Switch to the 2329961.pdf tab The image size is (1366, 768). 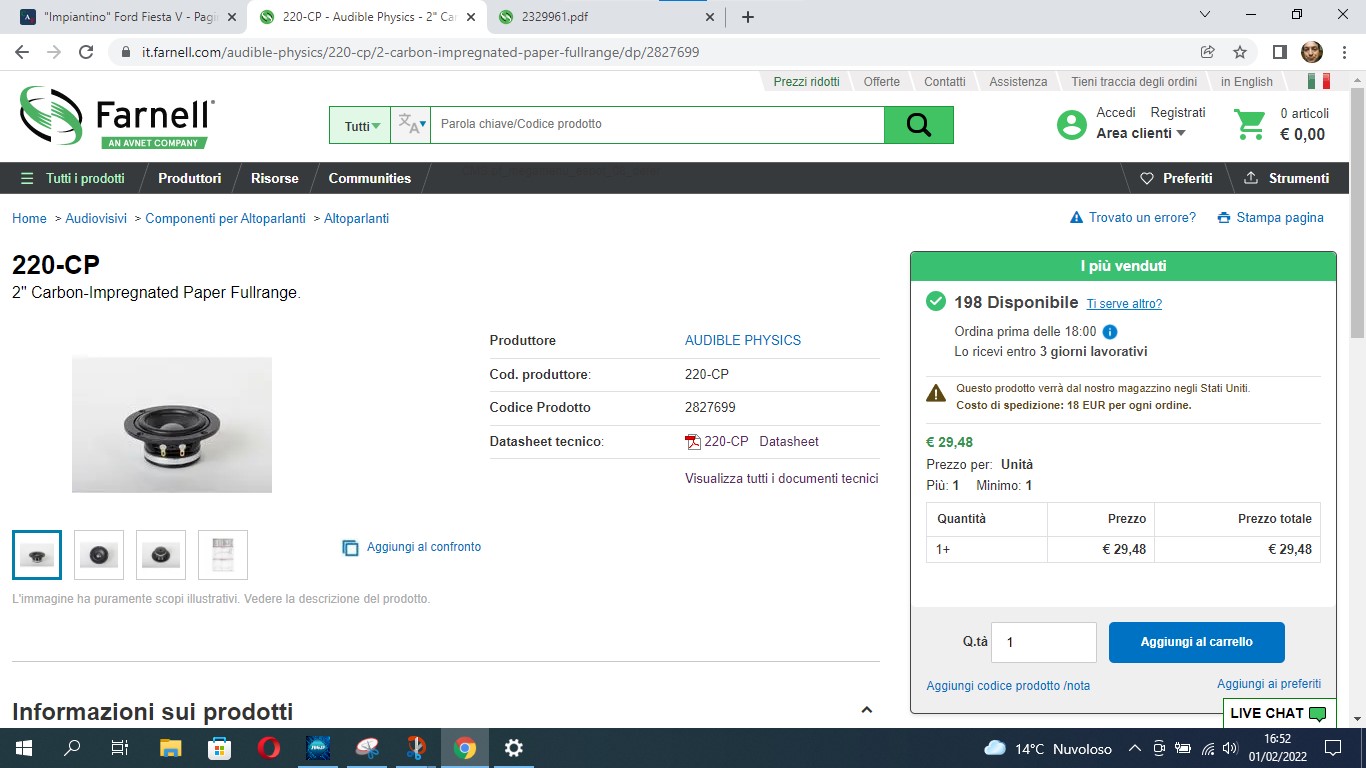pyautogui.click(x=605, y=17)
